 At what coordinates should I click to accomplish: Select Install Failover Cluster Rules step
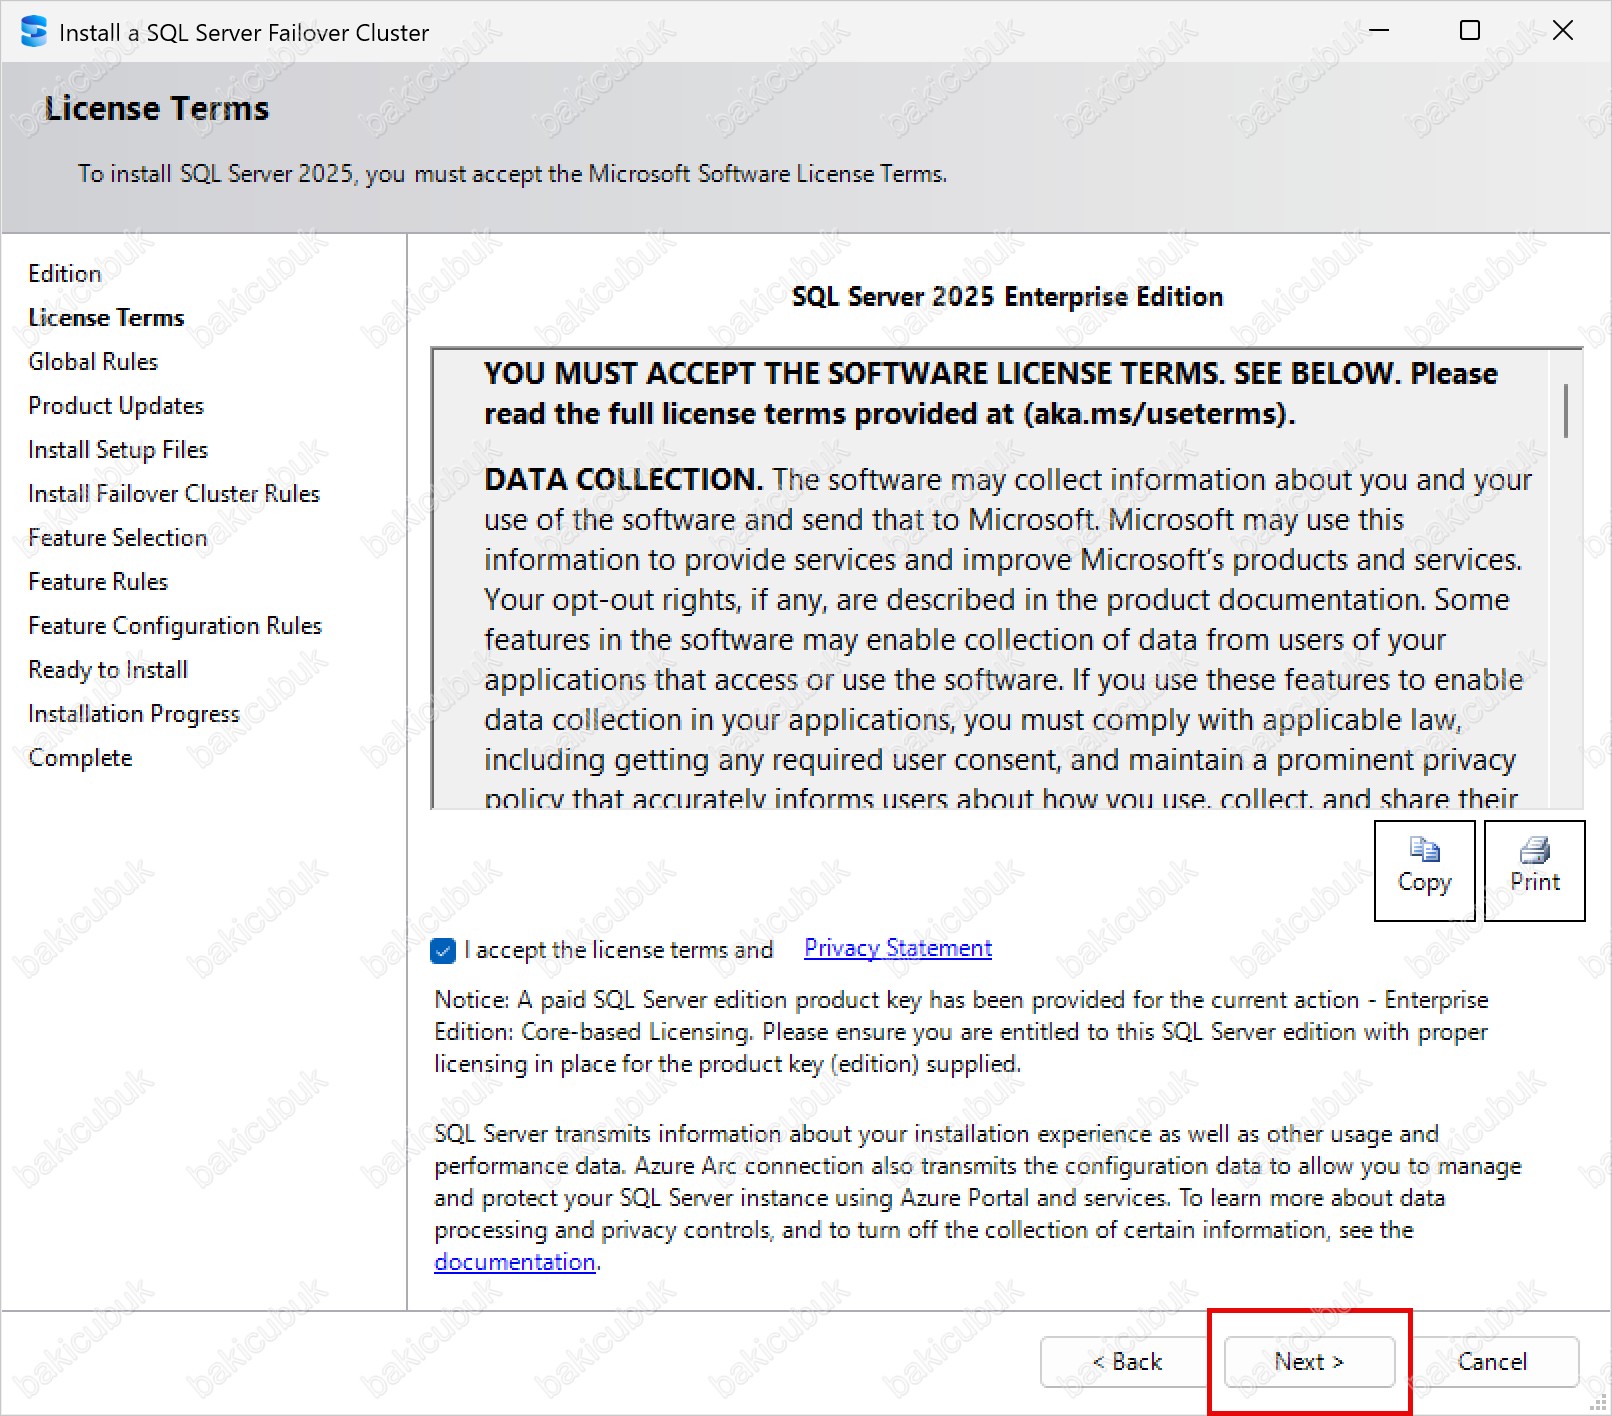point(174,494)
